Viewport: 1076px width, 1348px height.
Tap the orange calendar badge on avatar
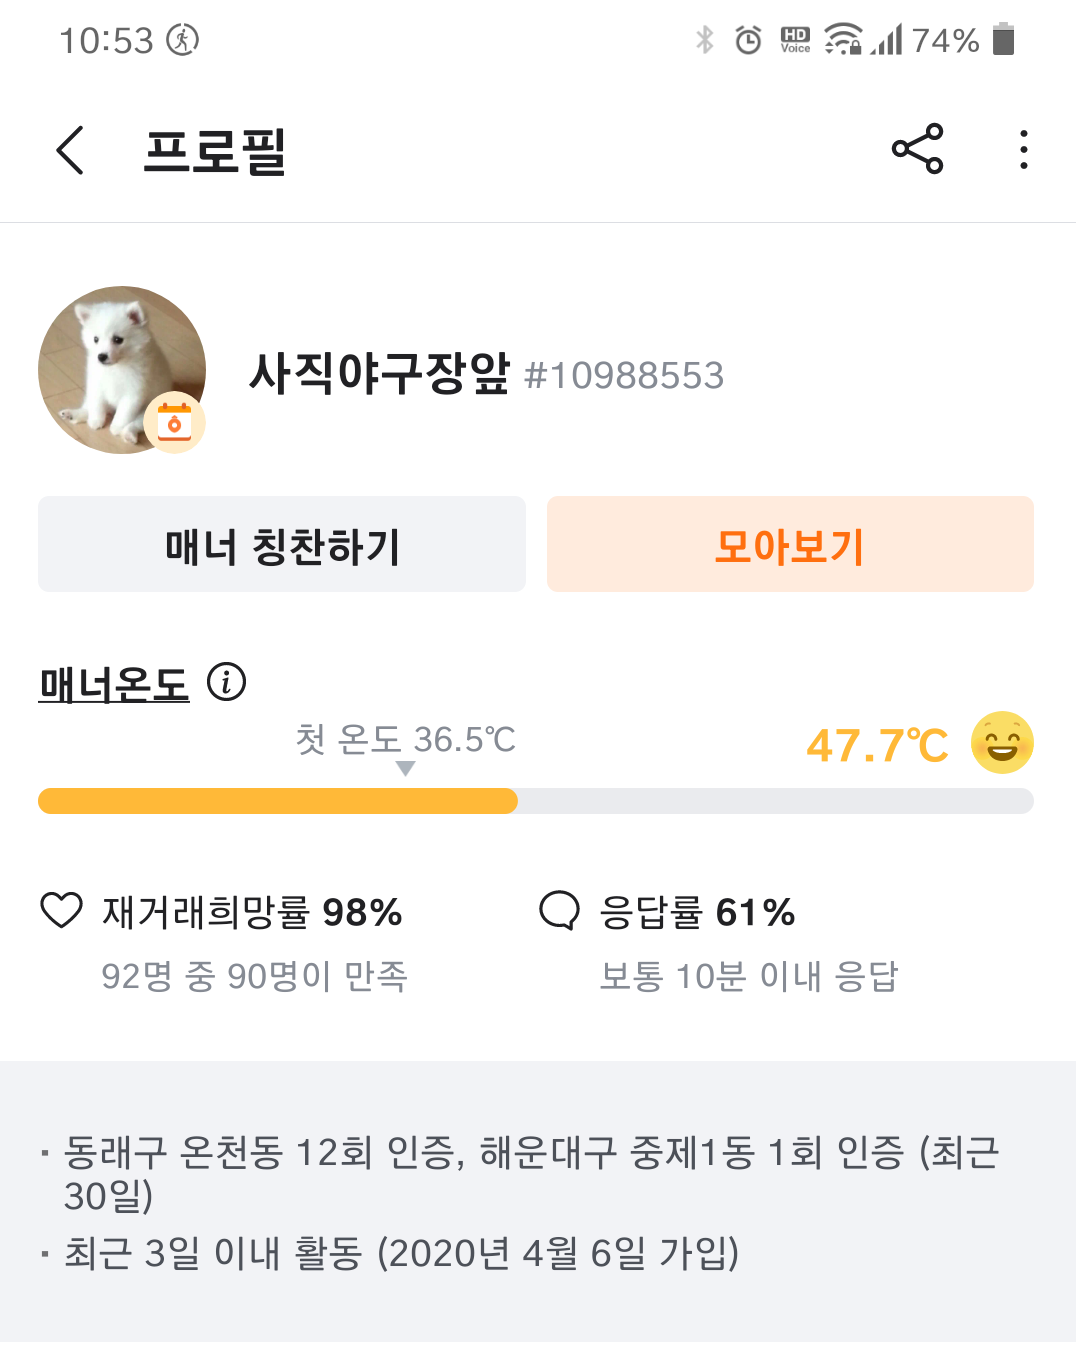coord(175,423)
